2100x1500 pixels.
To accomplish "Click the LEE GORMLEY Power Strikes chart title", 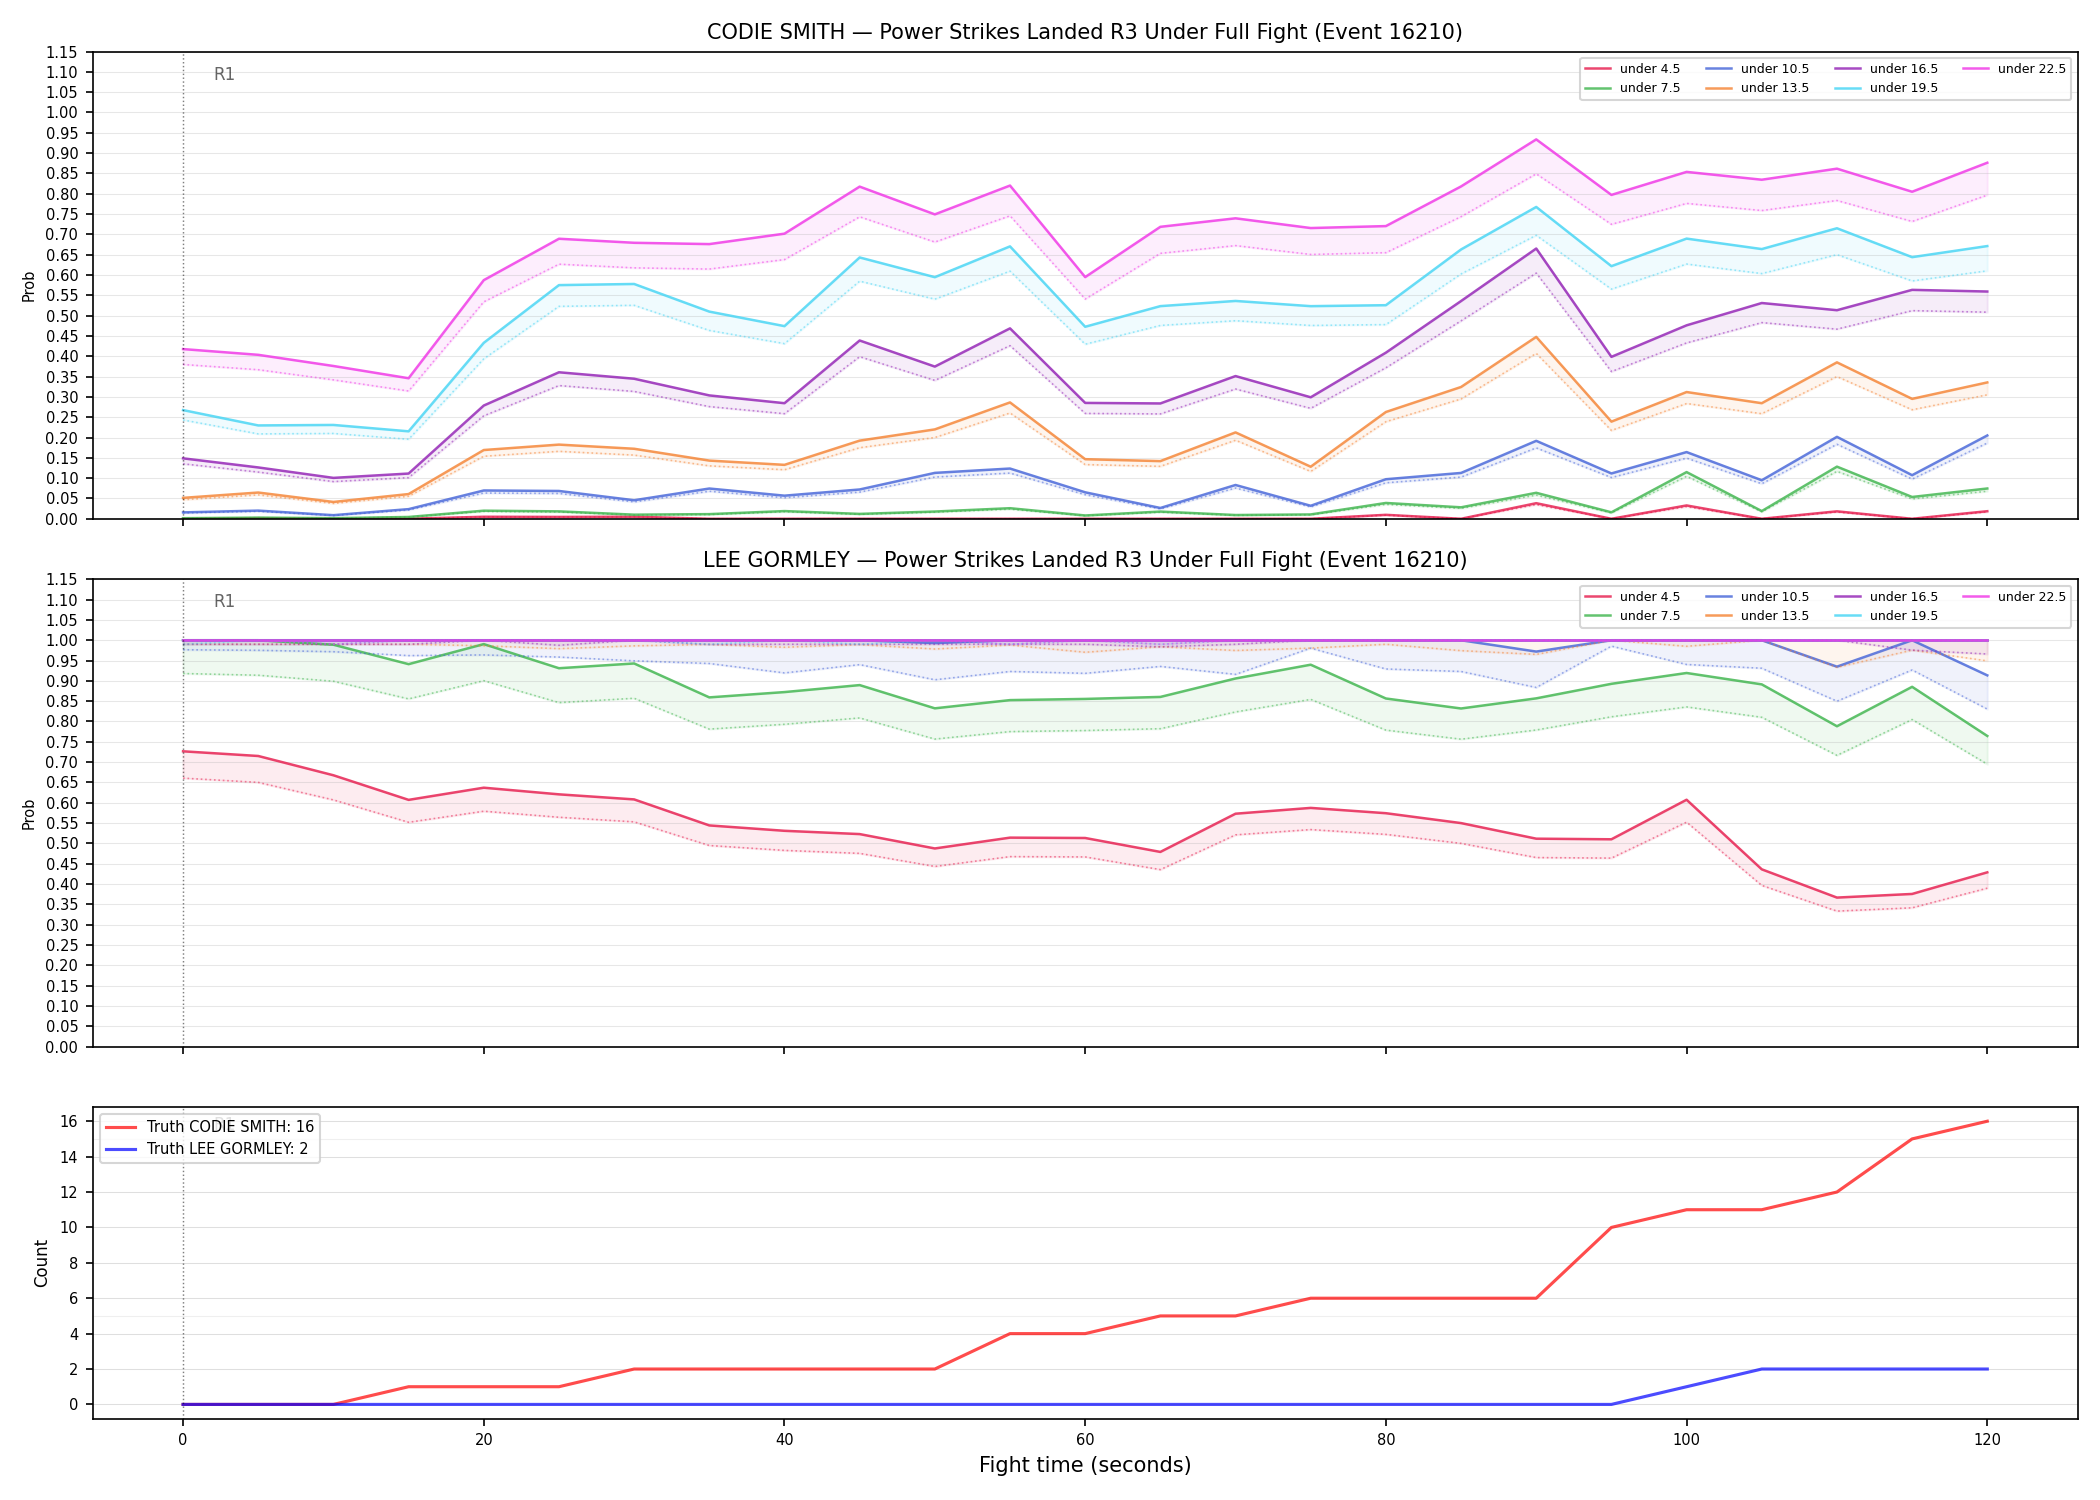I will point(1084,560).
